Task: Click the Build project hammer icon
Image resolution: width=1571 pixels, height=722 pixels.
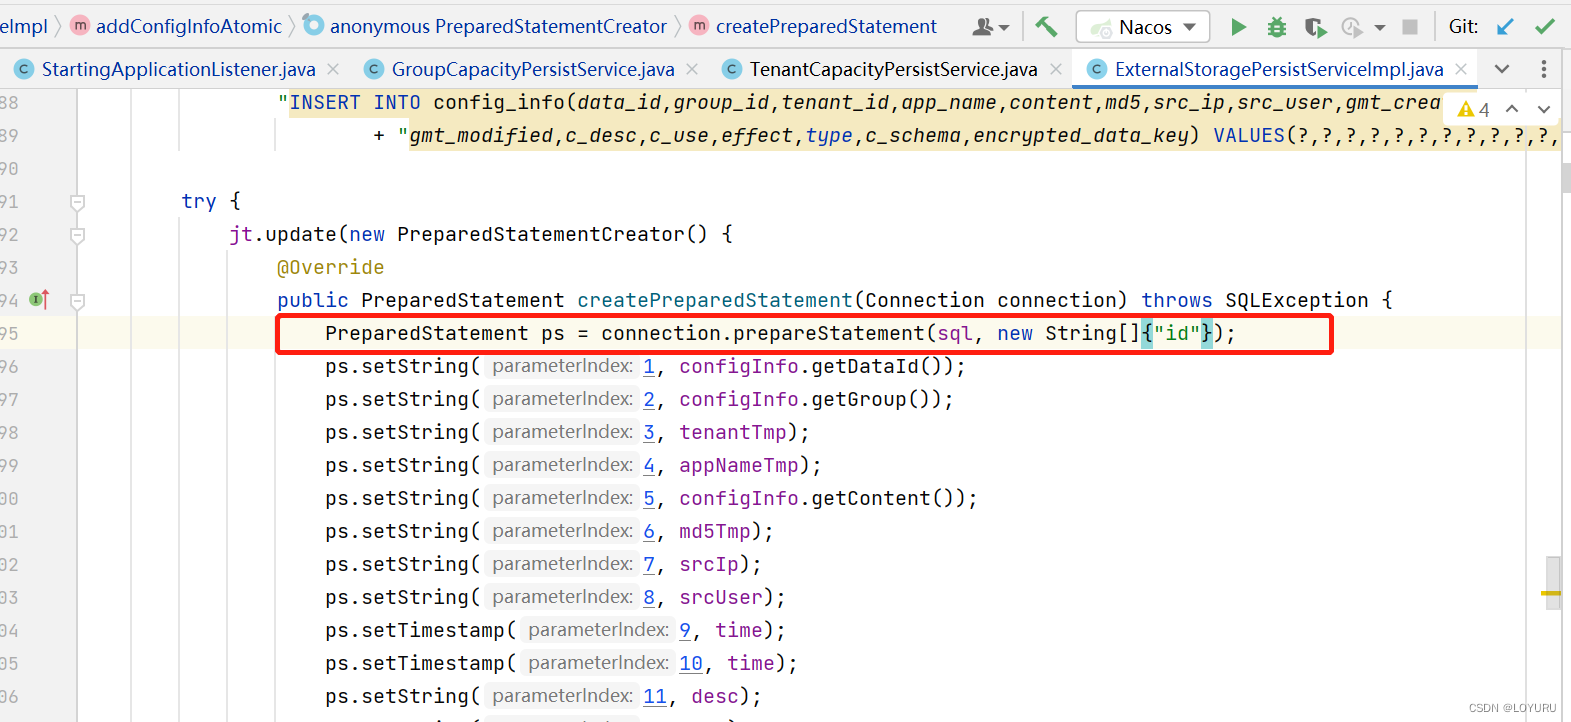Action: pyautogui.click(x=1046, y=27)
